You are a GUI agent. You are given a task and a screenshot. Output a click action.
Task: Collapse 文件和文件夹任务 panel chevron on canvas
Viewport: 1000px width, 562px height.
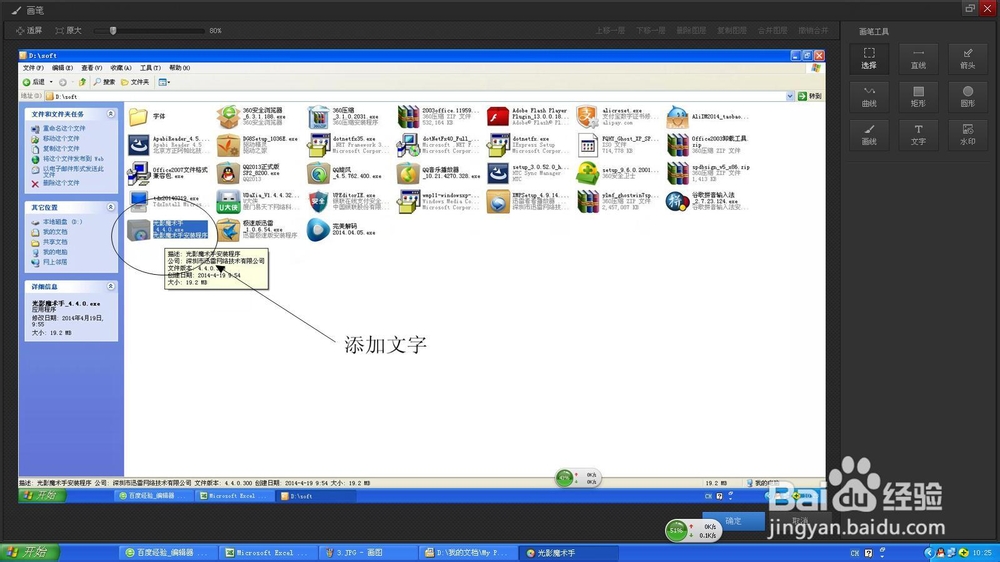110,114
